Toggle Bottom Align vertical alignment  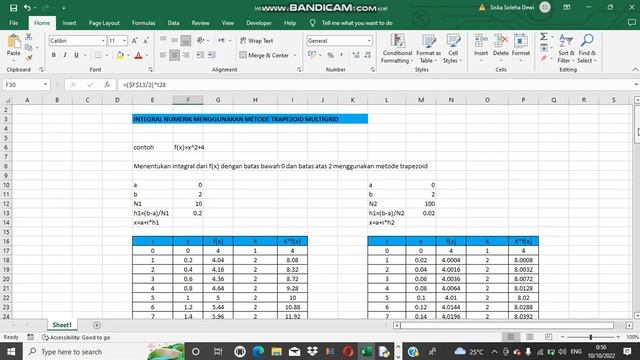pos(186,40)
